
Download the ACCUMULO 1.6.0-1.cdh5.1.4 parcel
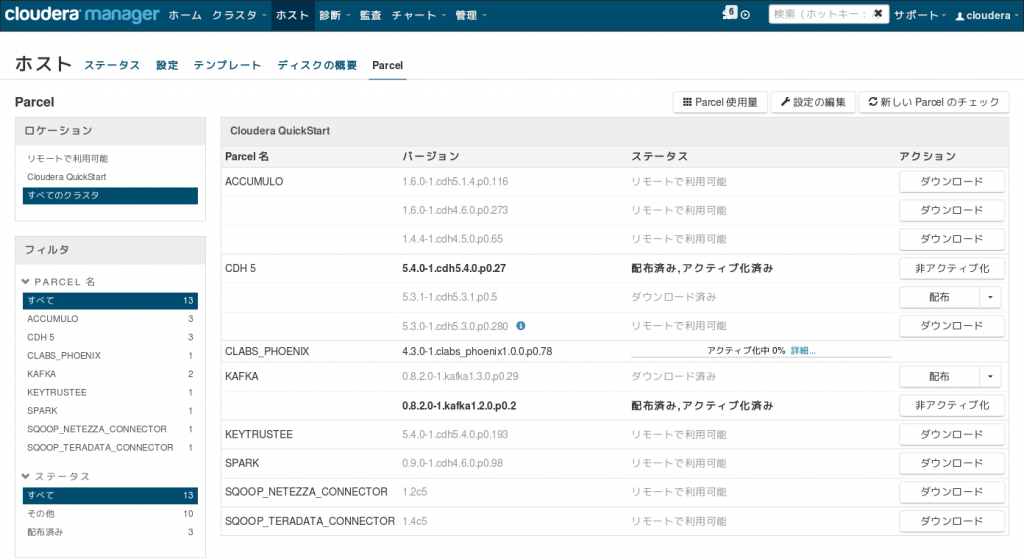coord(952,182)
